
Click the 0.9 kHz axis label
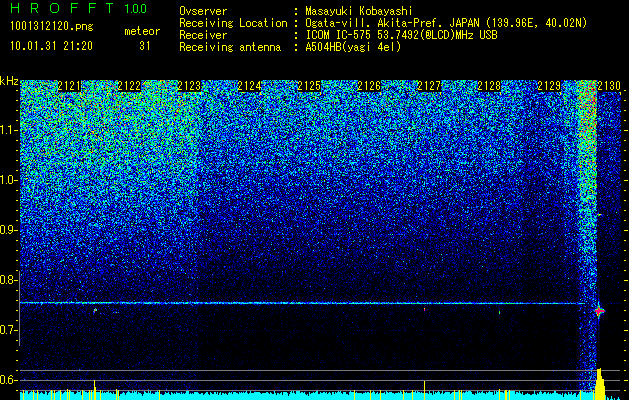coord(8,230)
